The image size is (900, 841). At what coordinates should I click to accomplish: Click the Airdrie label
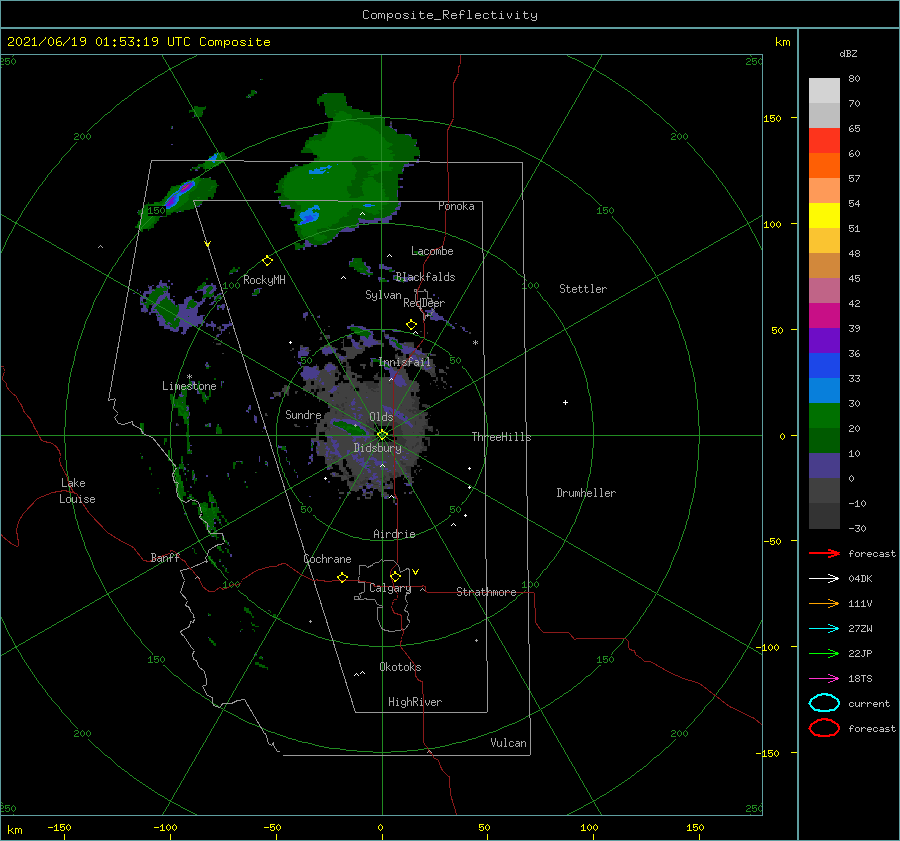click(x=394, y=534)
